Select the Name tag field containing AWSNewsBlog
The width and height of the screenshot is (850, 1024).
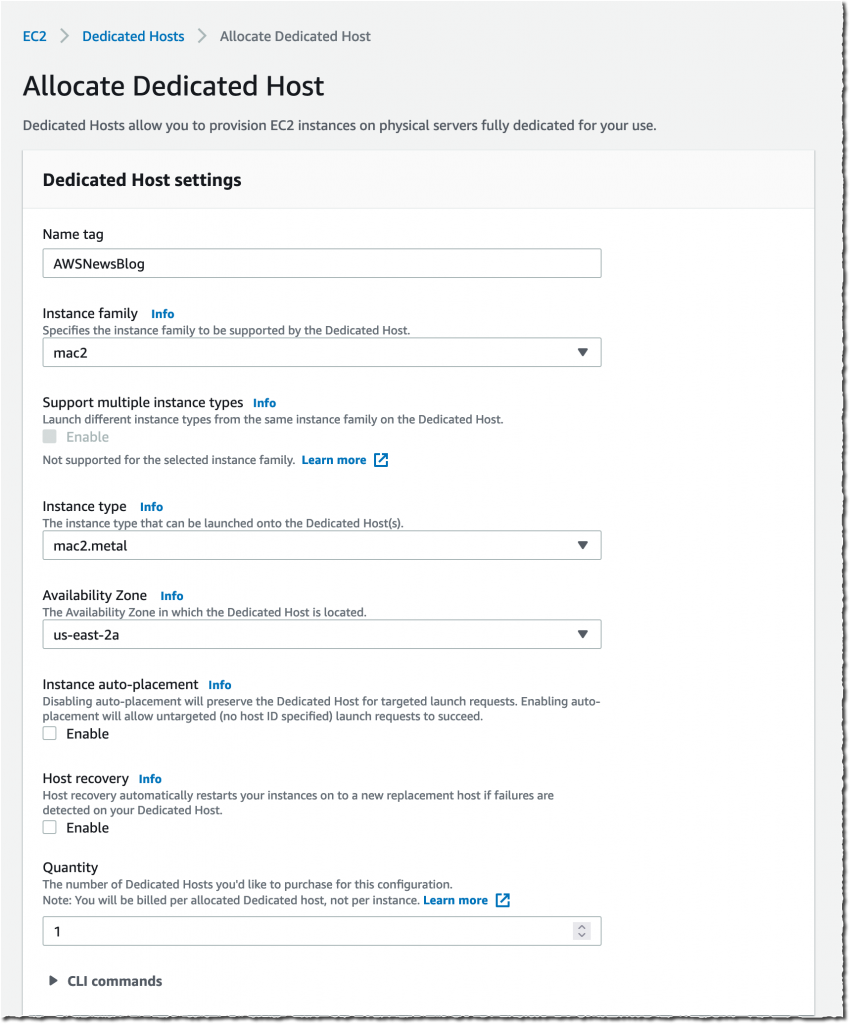click(x=321, y=263)
